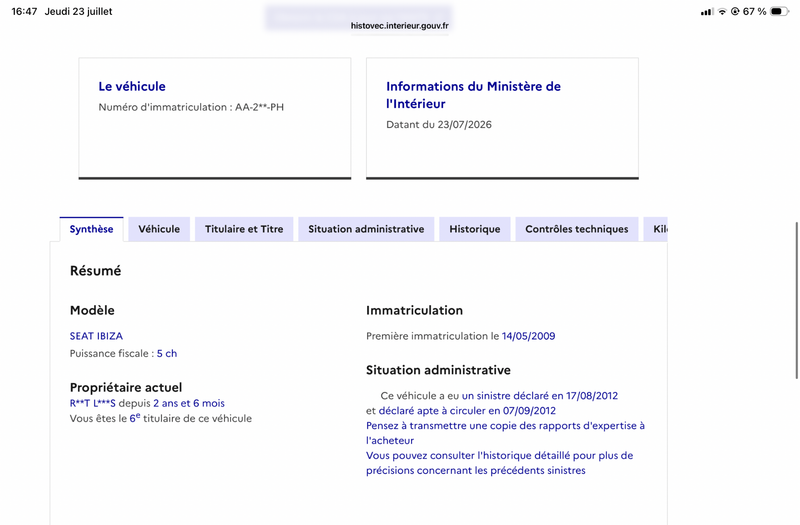This screenshot has height=525, width=800.
Task: Click Vous pouvez consulter l'historique détaillé text
Action: pyautogui.click(x=499, y=463)
